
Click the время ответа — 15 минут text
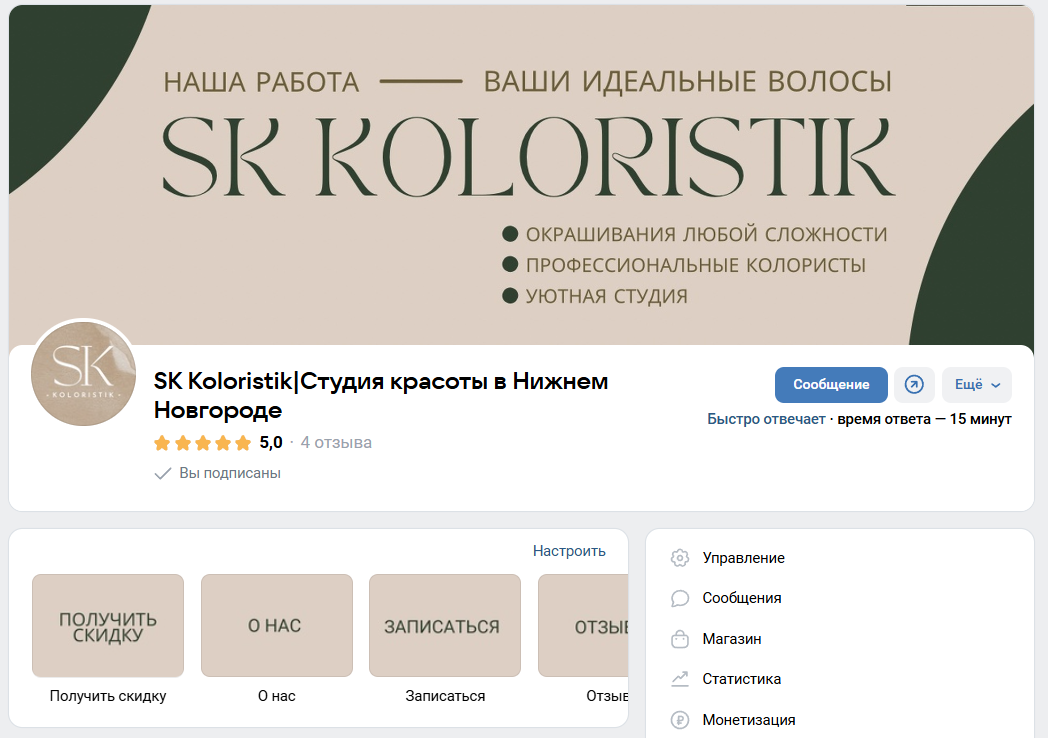(924, 419)
